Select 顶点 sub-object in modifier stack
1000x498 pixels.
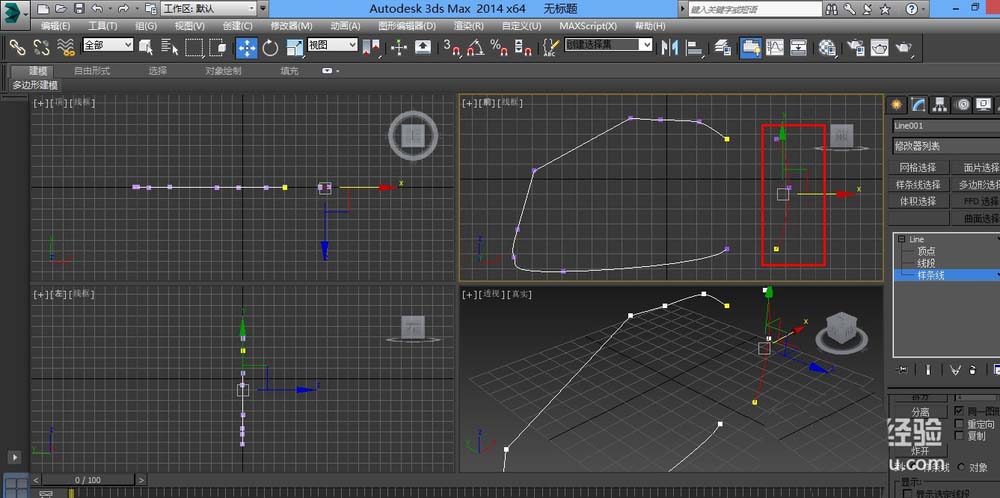click(926, 251)
